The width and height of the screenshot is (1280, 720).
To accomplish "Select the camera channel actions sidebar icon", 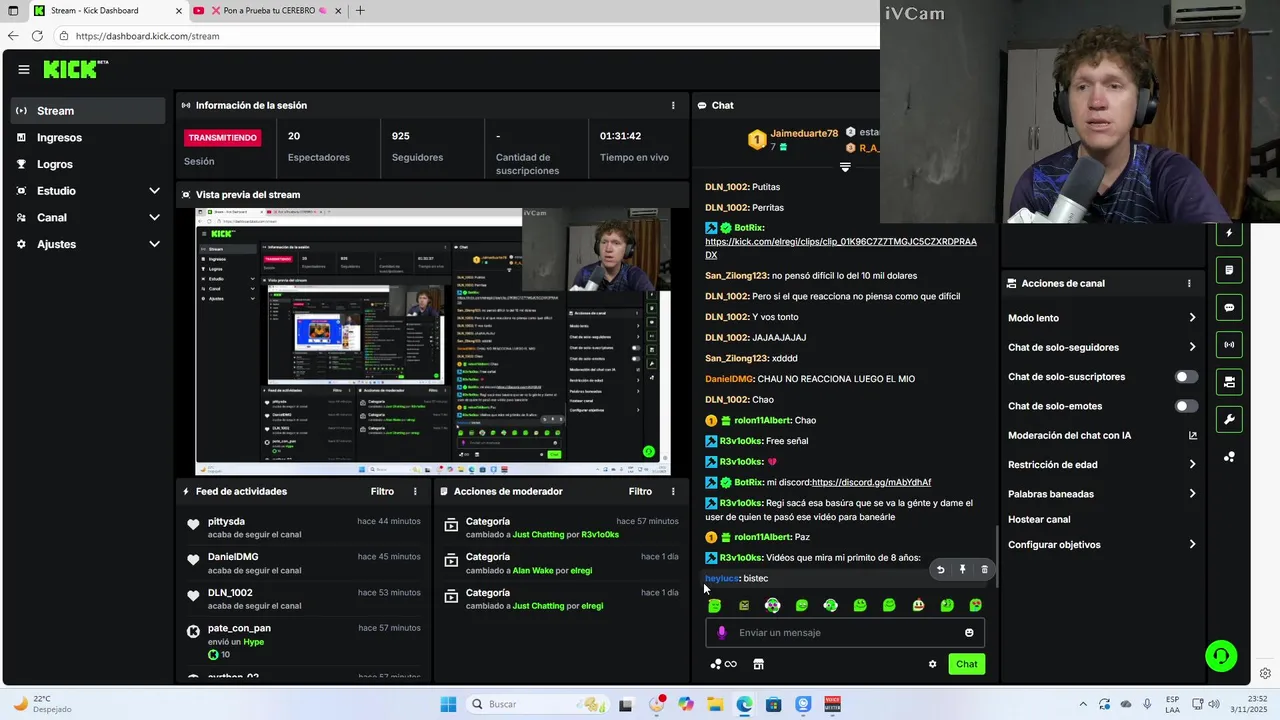I will coord(1229,382).
